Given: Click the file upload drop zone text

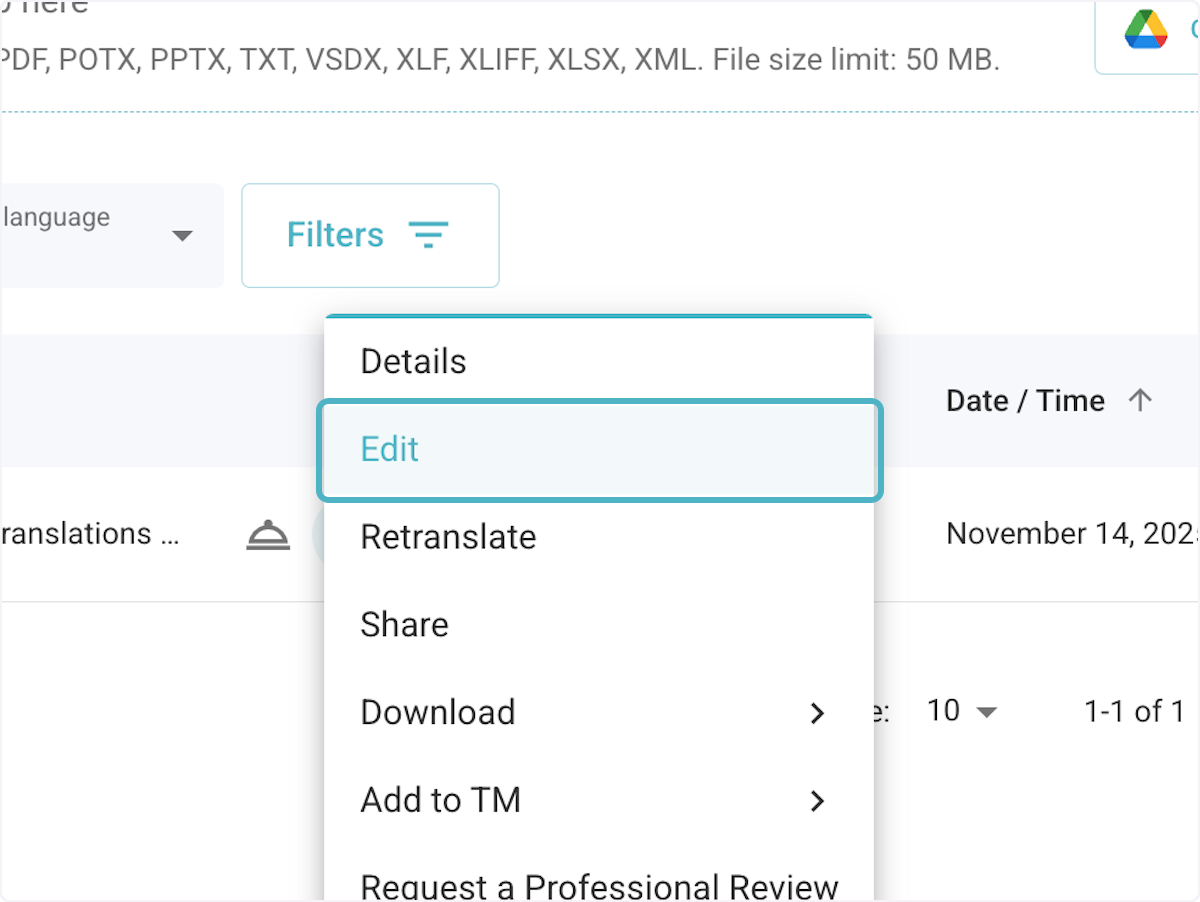Looking at the screenshot, I should (x=500, y=60).
